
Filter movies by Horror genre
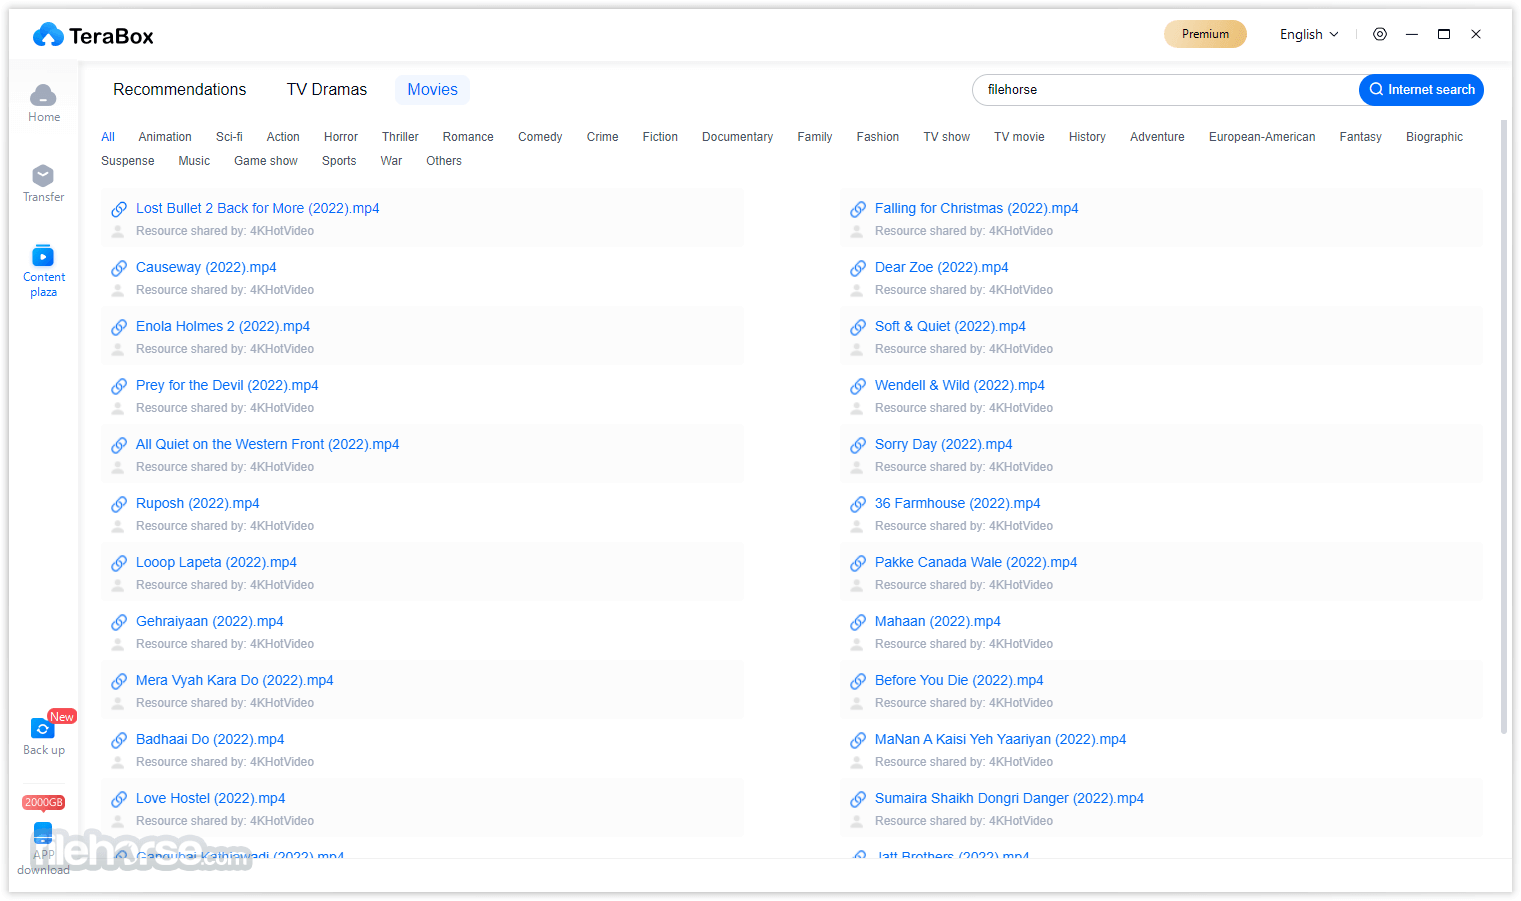pos(341,137)
